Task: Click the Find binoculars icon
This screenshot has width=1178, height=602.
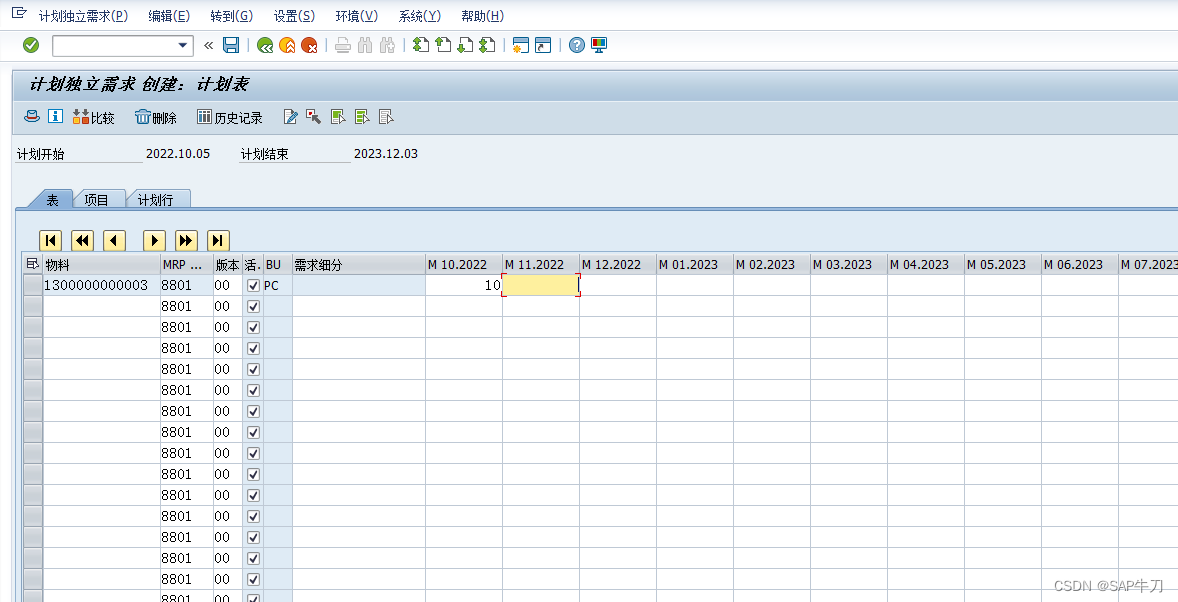Action: (365, 46)
